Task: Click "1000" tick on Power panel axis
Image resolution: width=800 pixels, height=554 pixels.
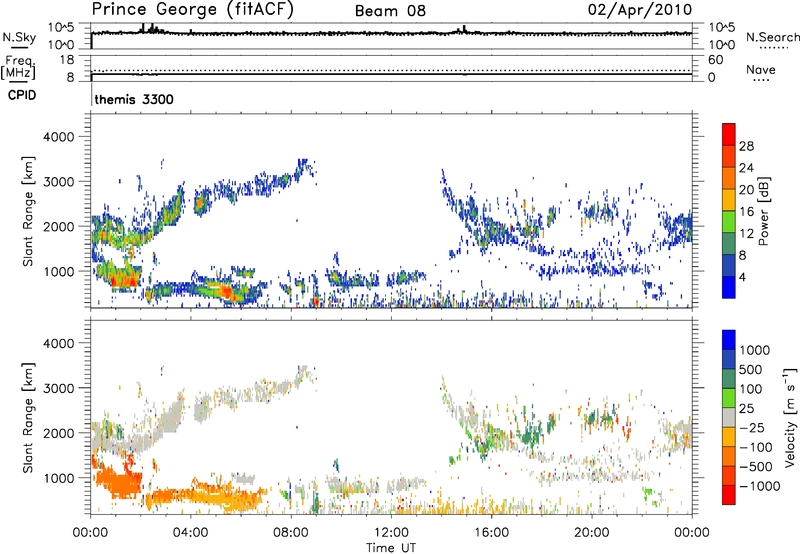Action: [59, 271]
